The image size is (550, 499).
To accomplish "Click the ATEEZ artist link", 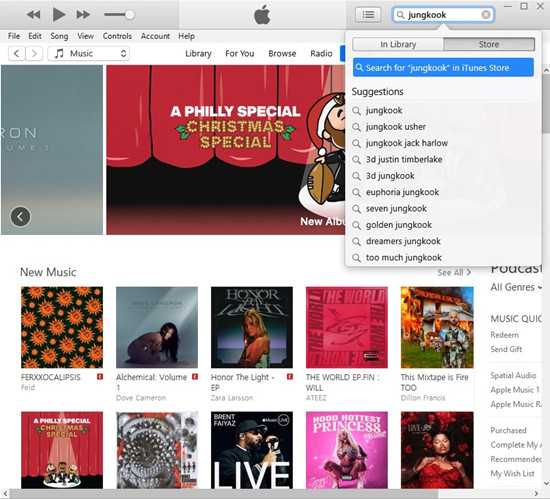I will 316,398.
